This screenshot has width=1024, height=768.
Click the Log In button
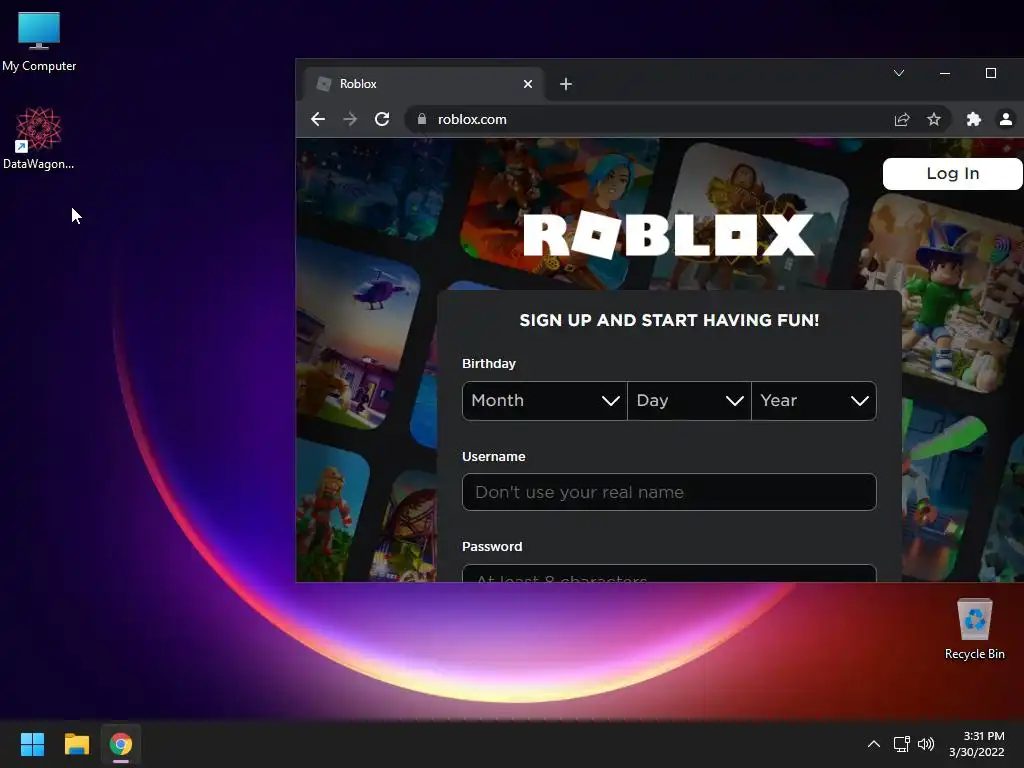coord(953,174)
